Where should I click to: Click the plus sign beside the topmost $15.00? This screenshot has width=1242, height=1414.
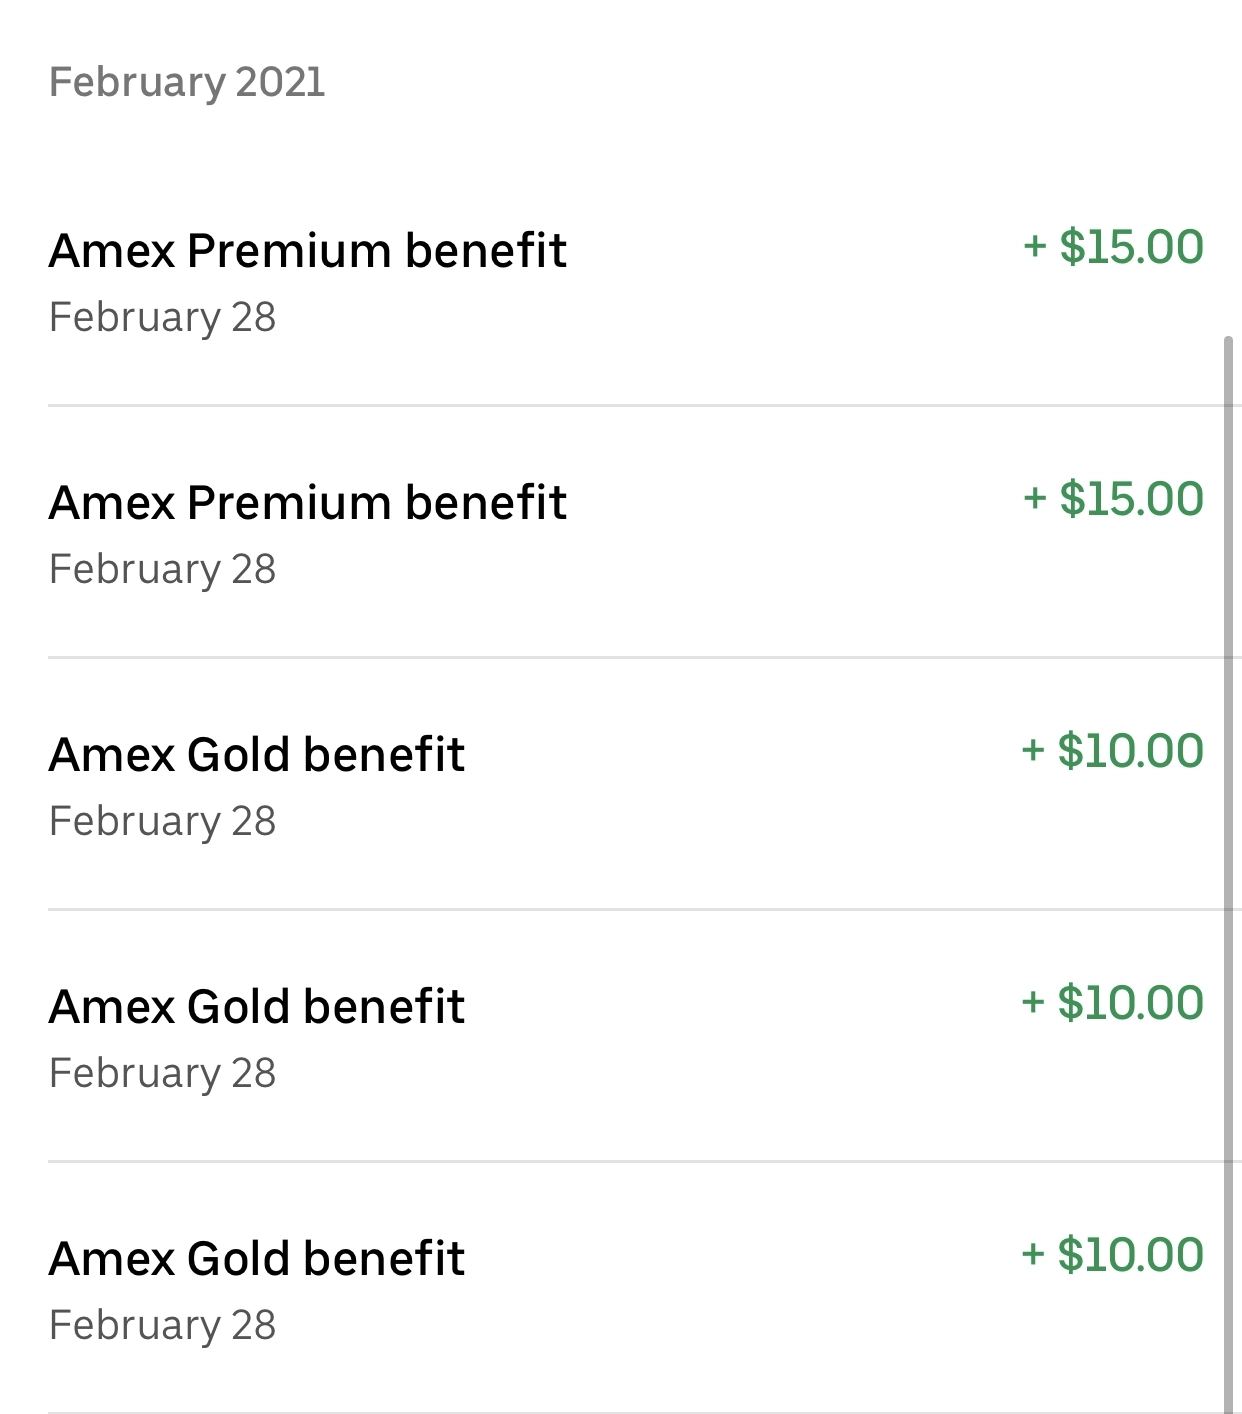coord(1035,246)
